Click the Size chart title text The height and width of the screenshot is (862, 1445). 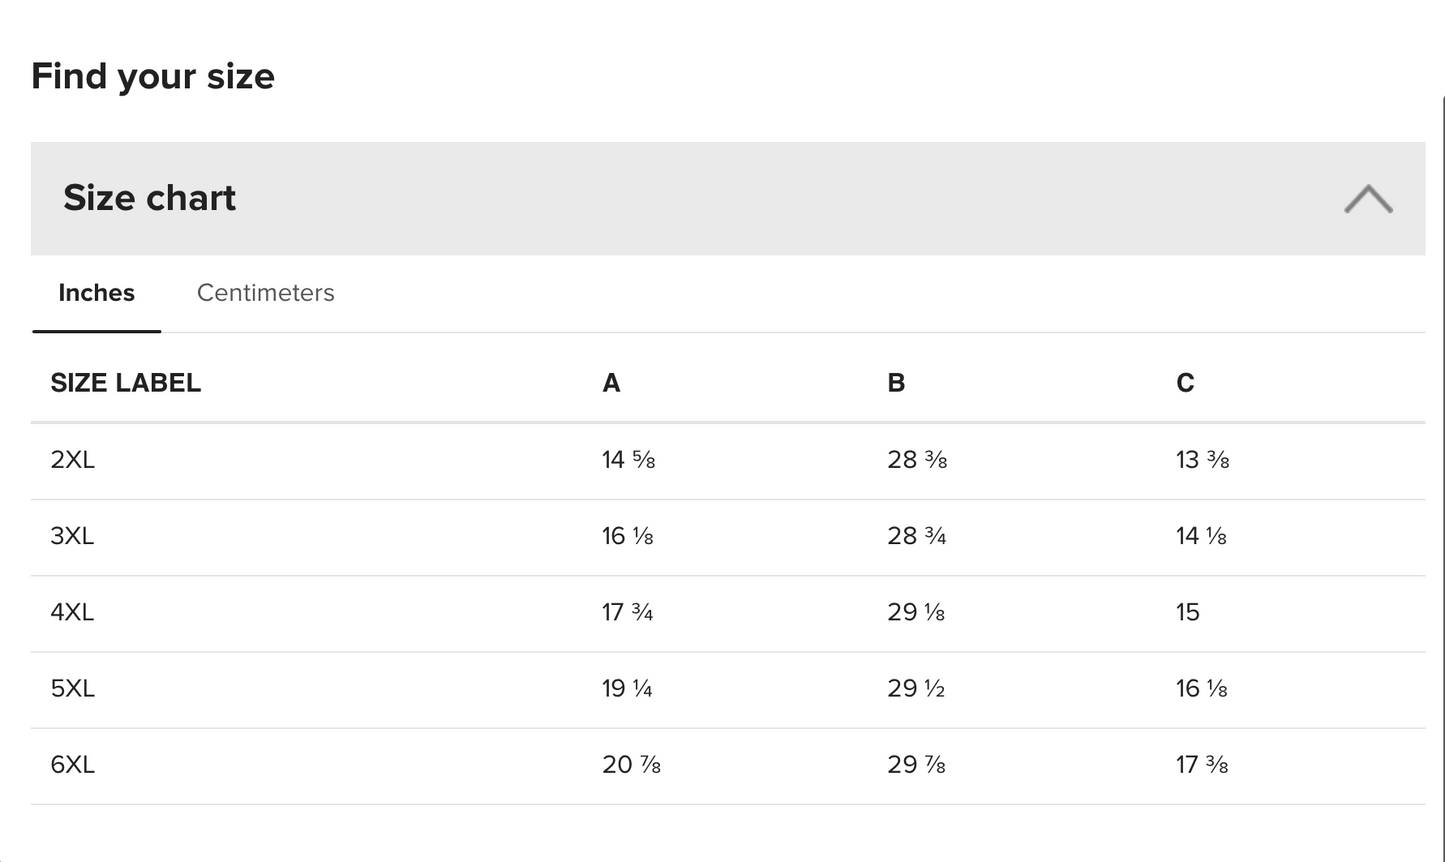tap(150, 198)
